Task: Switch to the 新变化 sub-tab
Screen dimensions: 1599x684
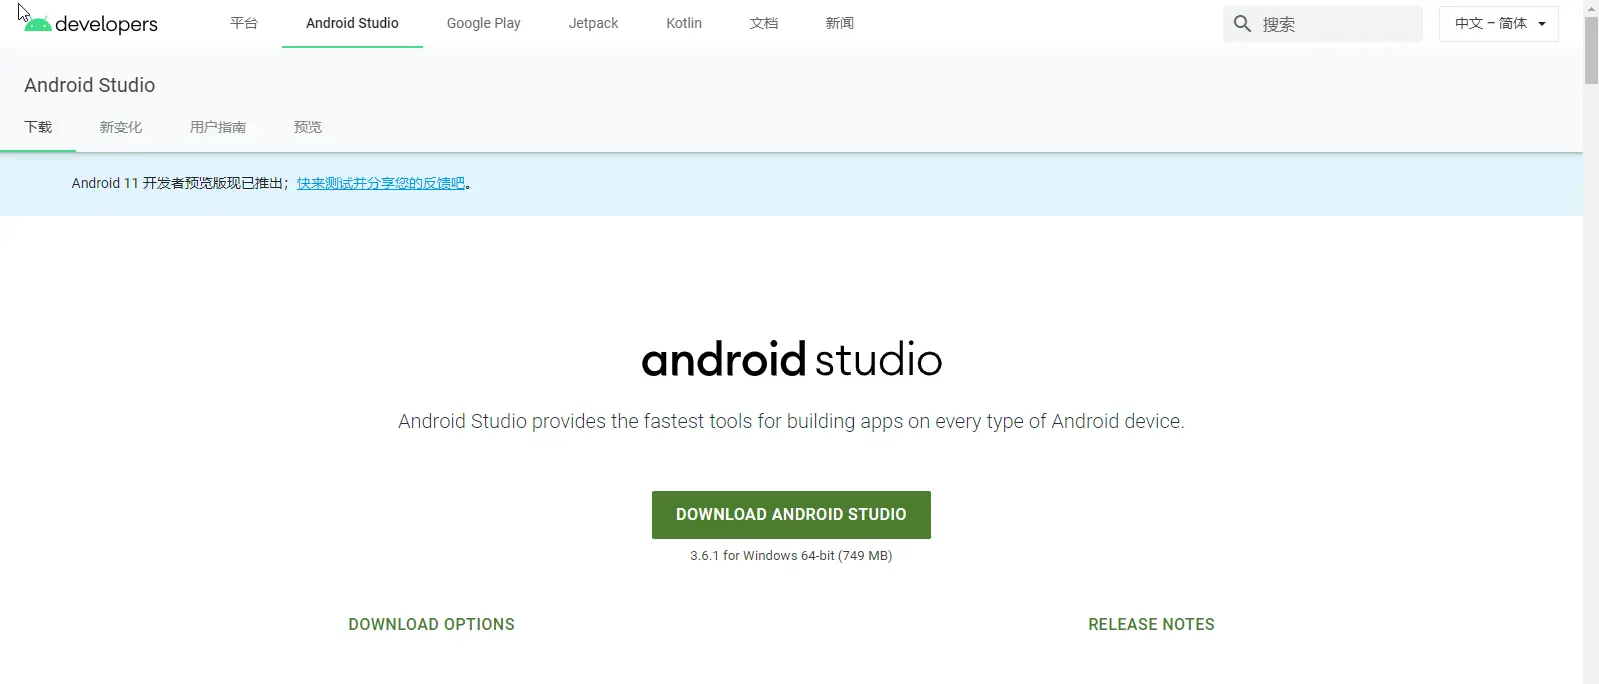Action: coord(121,127)
